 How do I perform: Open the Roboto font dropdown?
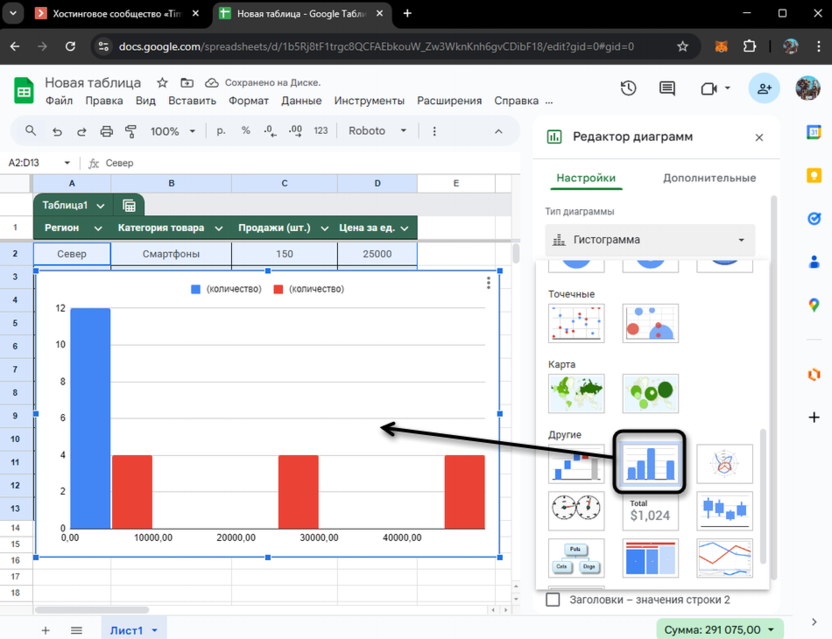(x=377, y=131)
